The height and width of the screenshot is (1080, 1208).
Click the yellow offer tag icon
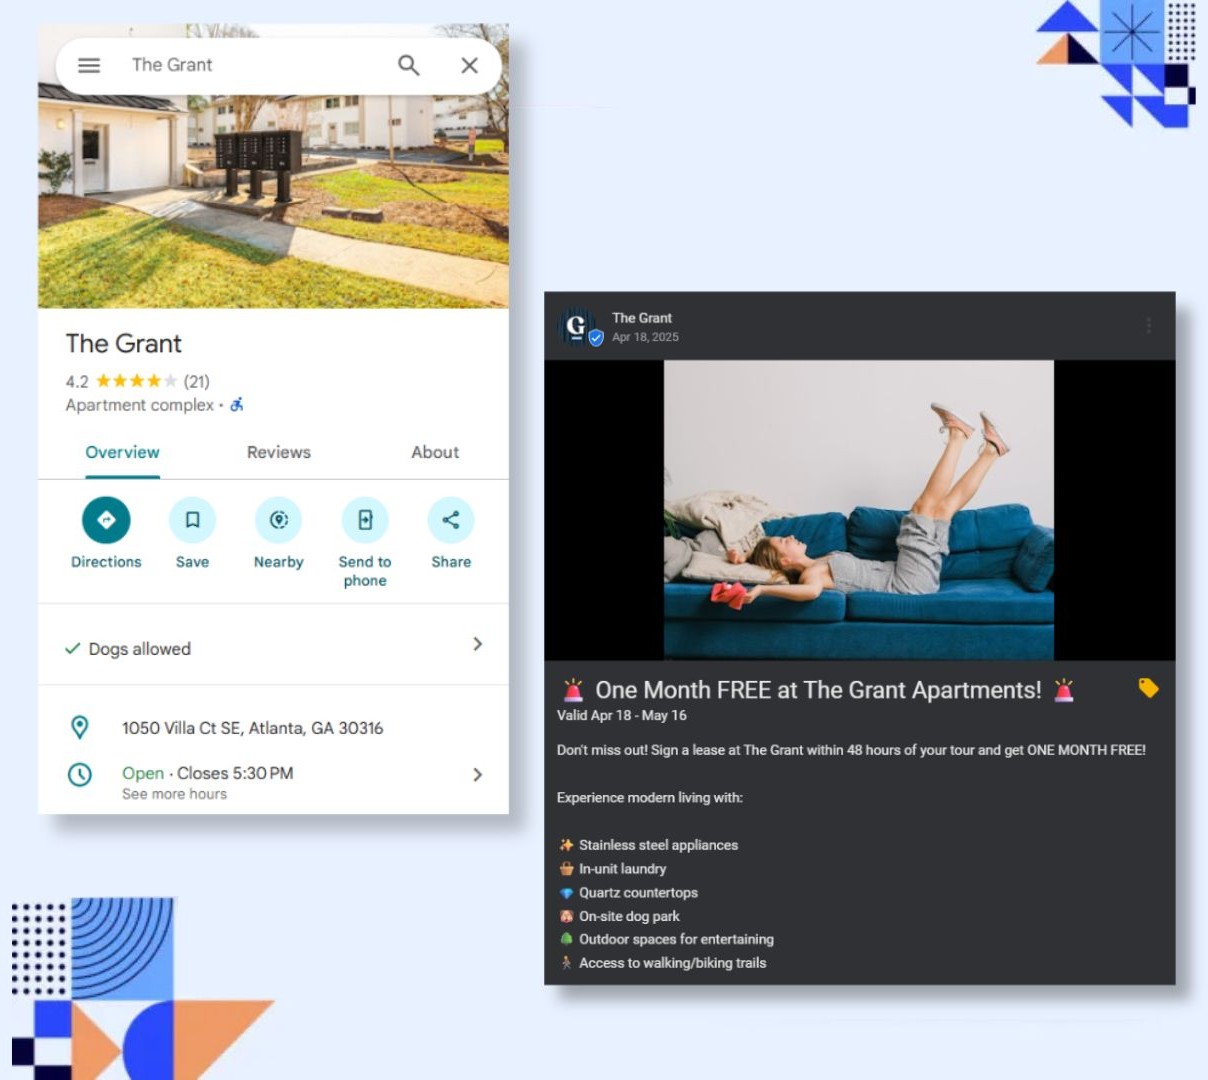1148,688
